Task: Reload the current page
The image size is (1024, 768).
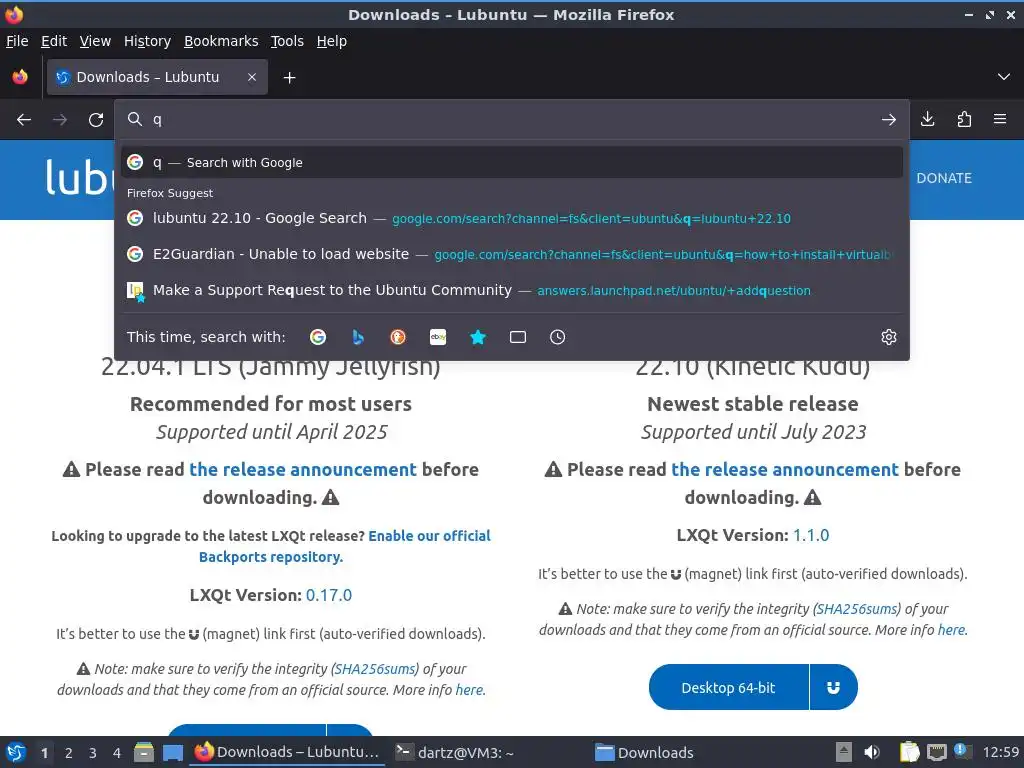Action: (x=96, y=120)
